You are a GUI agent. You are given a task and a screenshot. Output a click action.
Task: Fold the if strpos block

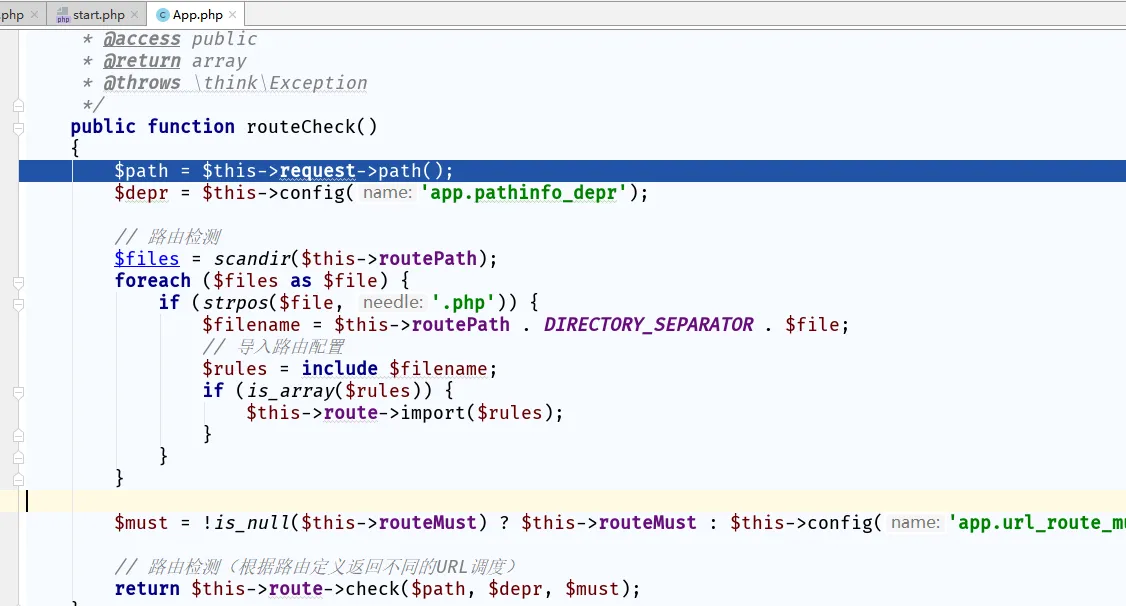pyautogui.click(x=18, y=303)
